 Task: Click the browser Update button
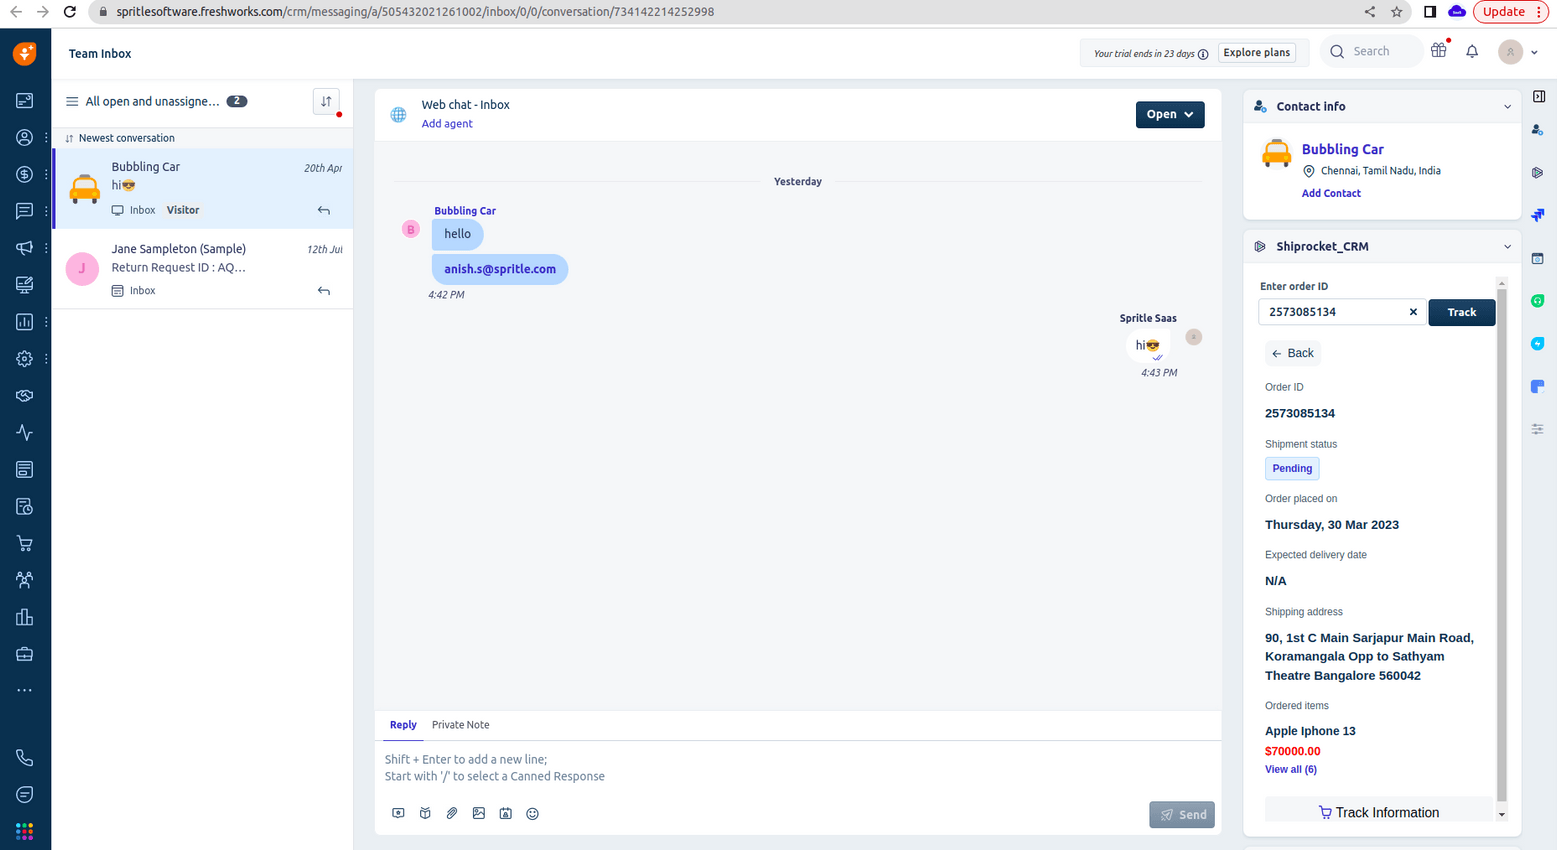point(1511,12)
